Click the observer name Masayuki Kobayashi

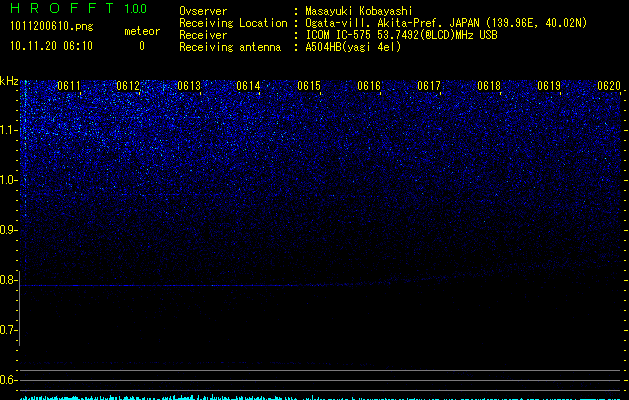pyautogui.click(x=359, y=11)
